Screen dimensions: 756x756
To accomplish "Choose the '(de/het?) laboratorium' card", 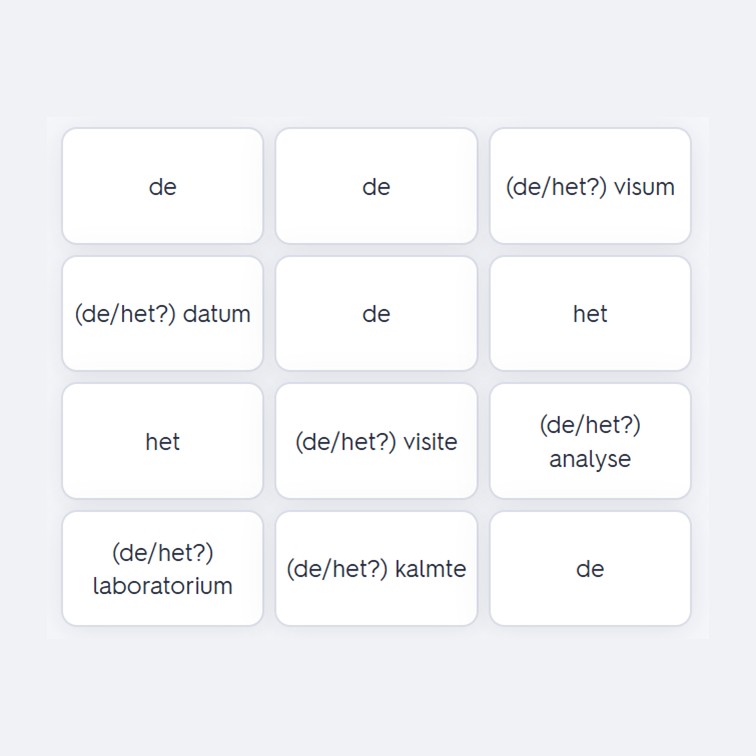I will tap(162, 568).
